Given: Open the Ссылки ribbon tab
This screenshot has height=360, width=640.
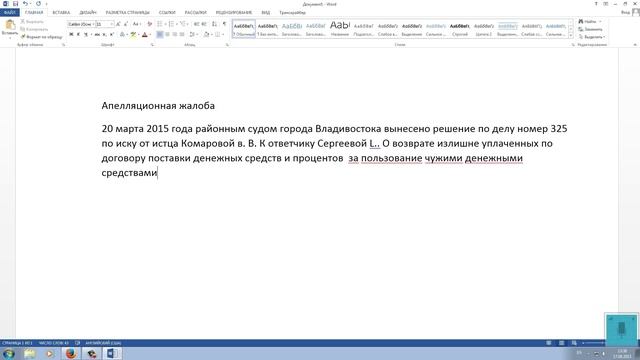Looking at the screenshot, I should tap(167, 13).
